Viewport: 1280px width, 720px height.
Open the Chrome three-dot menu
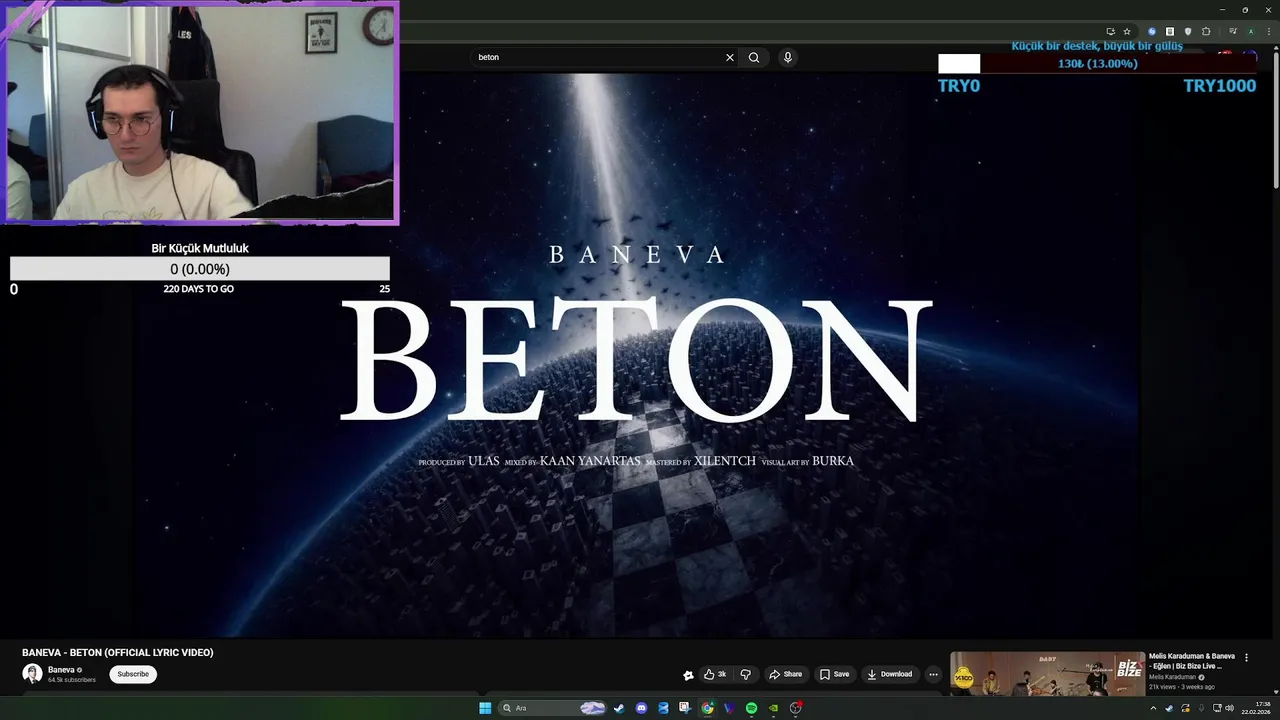(1269, 31)
